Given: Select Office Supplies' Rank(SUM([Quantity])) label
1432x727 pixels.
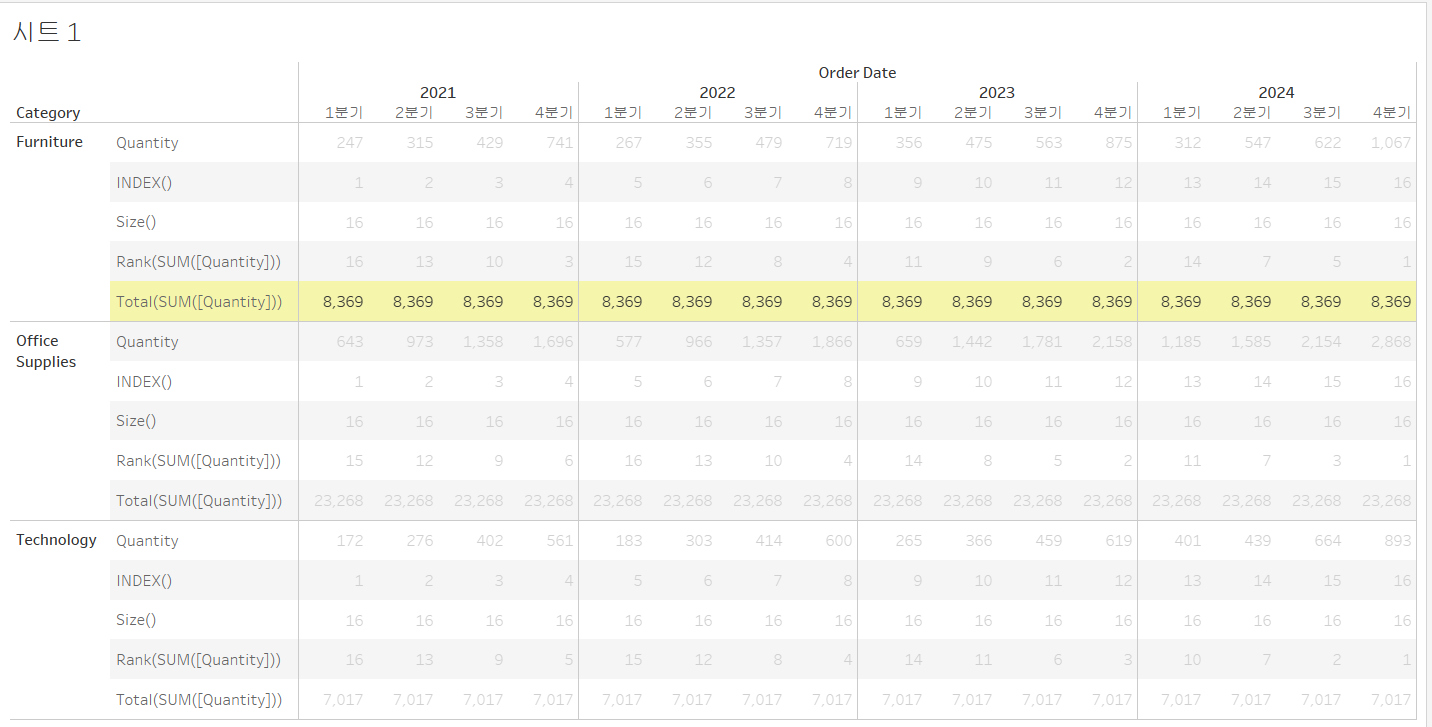Looking at the screenshot, I should 198,461.
